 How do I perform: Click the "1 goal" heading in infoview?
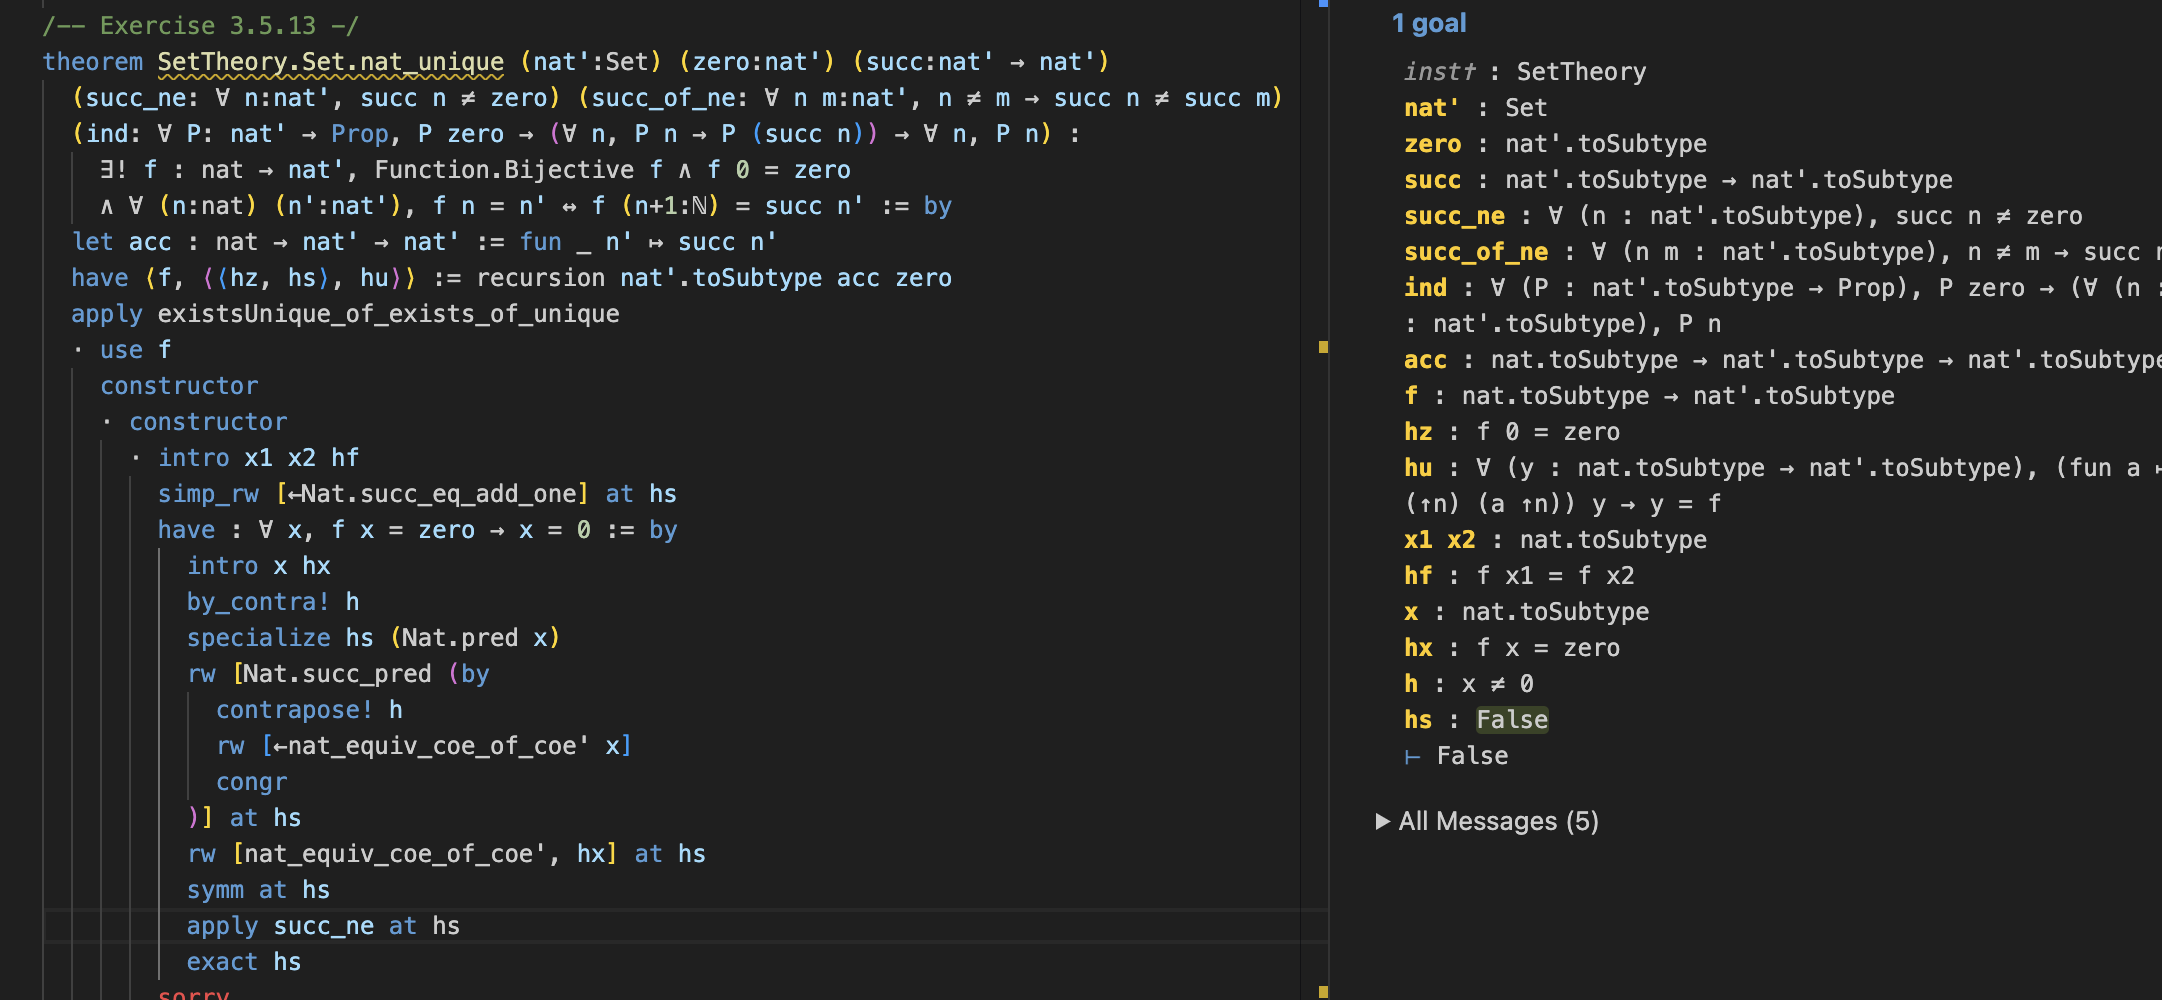(1428, 23)
